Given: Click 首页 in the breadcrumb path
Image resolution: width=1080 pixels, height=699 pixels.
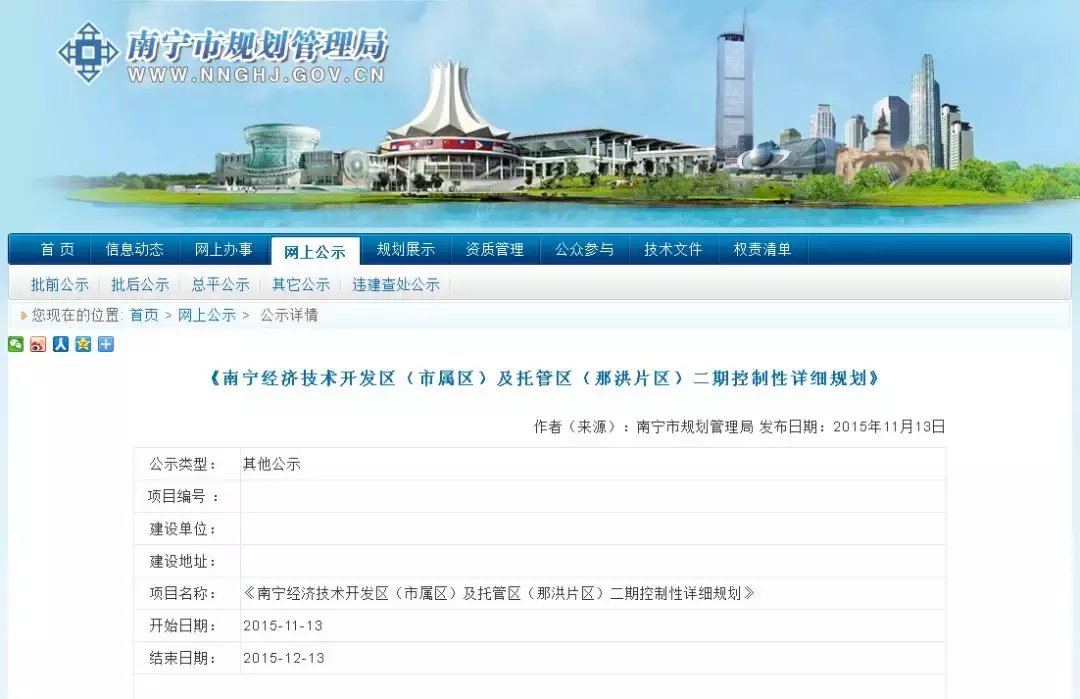Looking at the screenshot, I should pyautogui.click(x=144, y=315).
